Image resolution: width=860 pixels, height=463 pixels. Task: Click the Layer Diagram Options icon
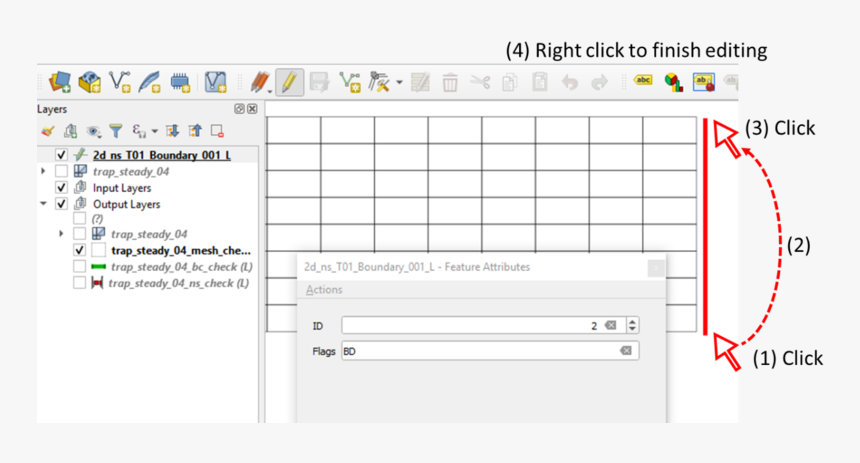[673, 82]
